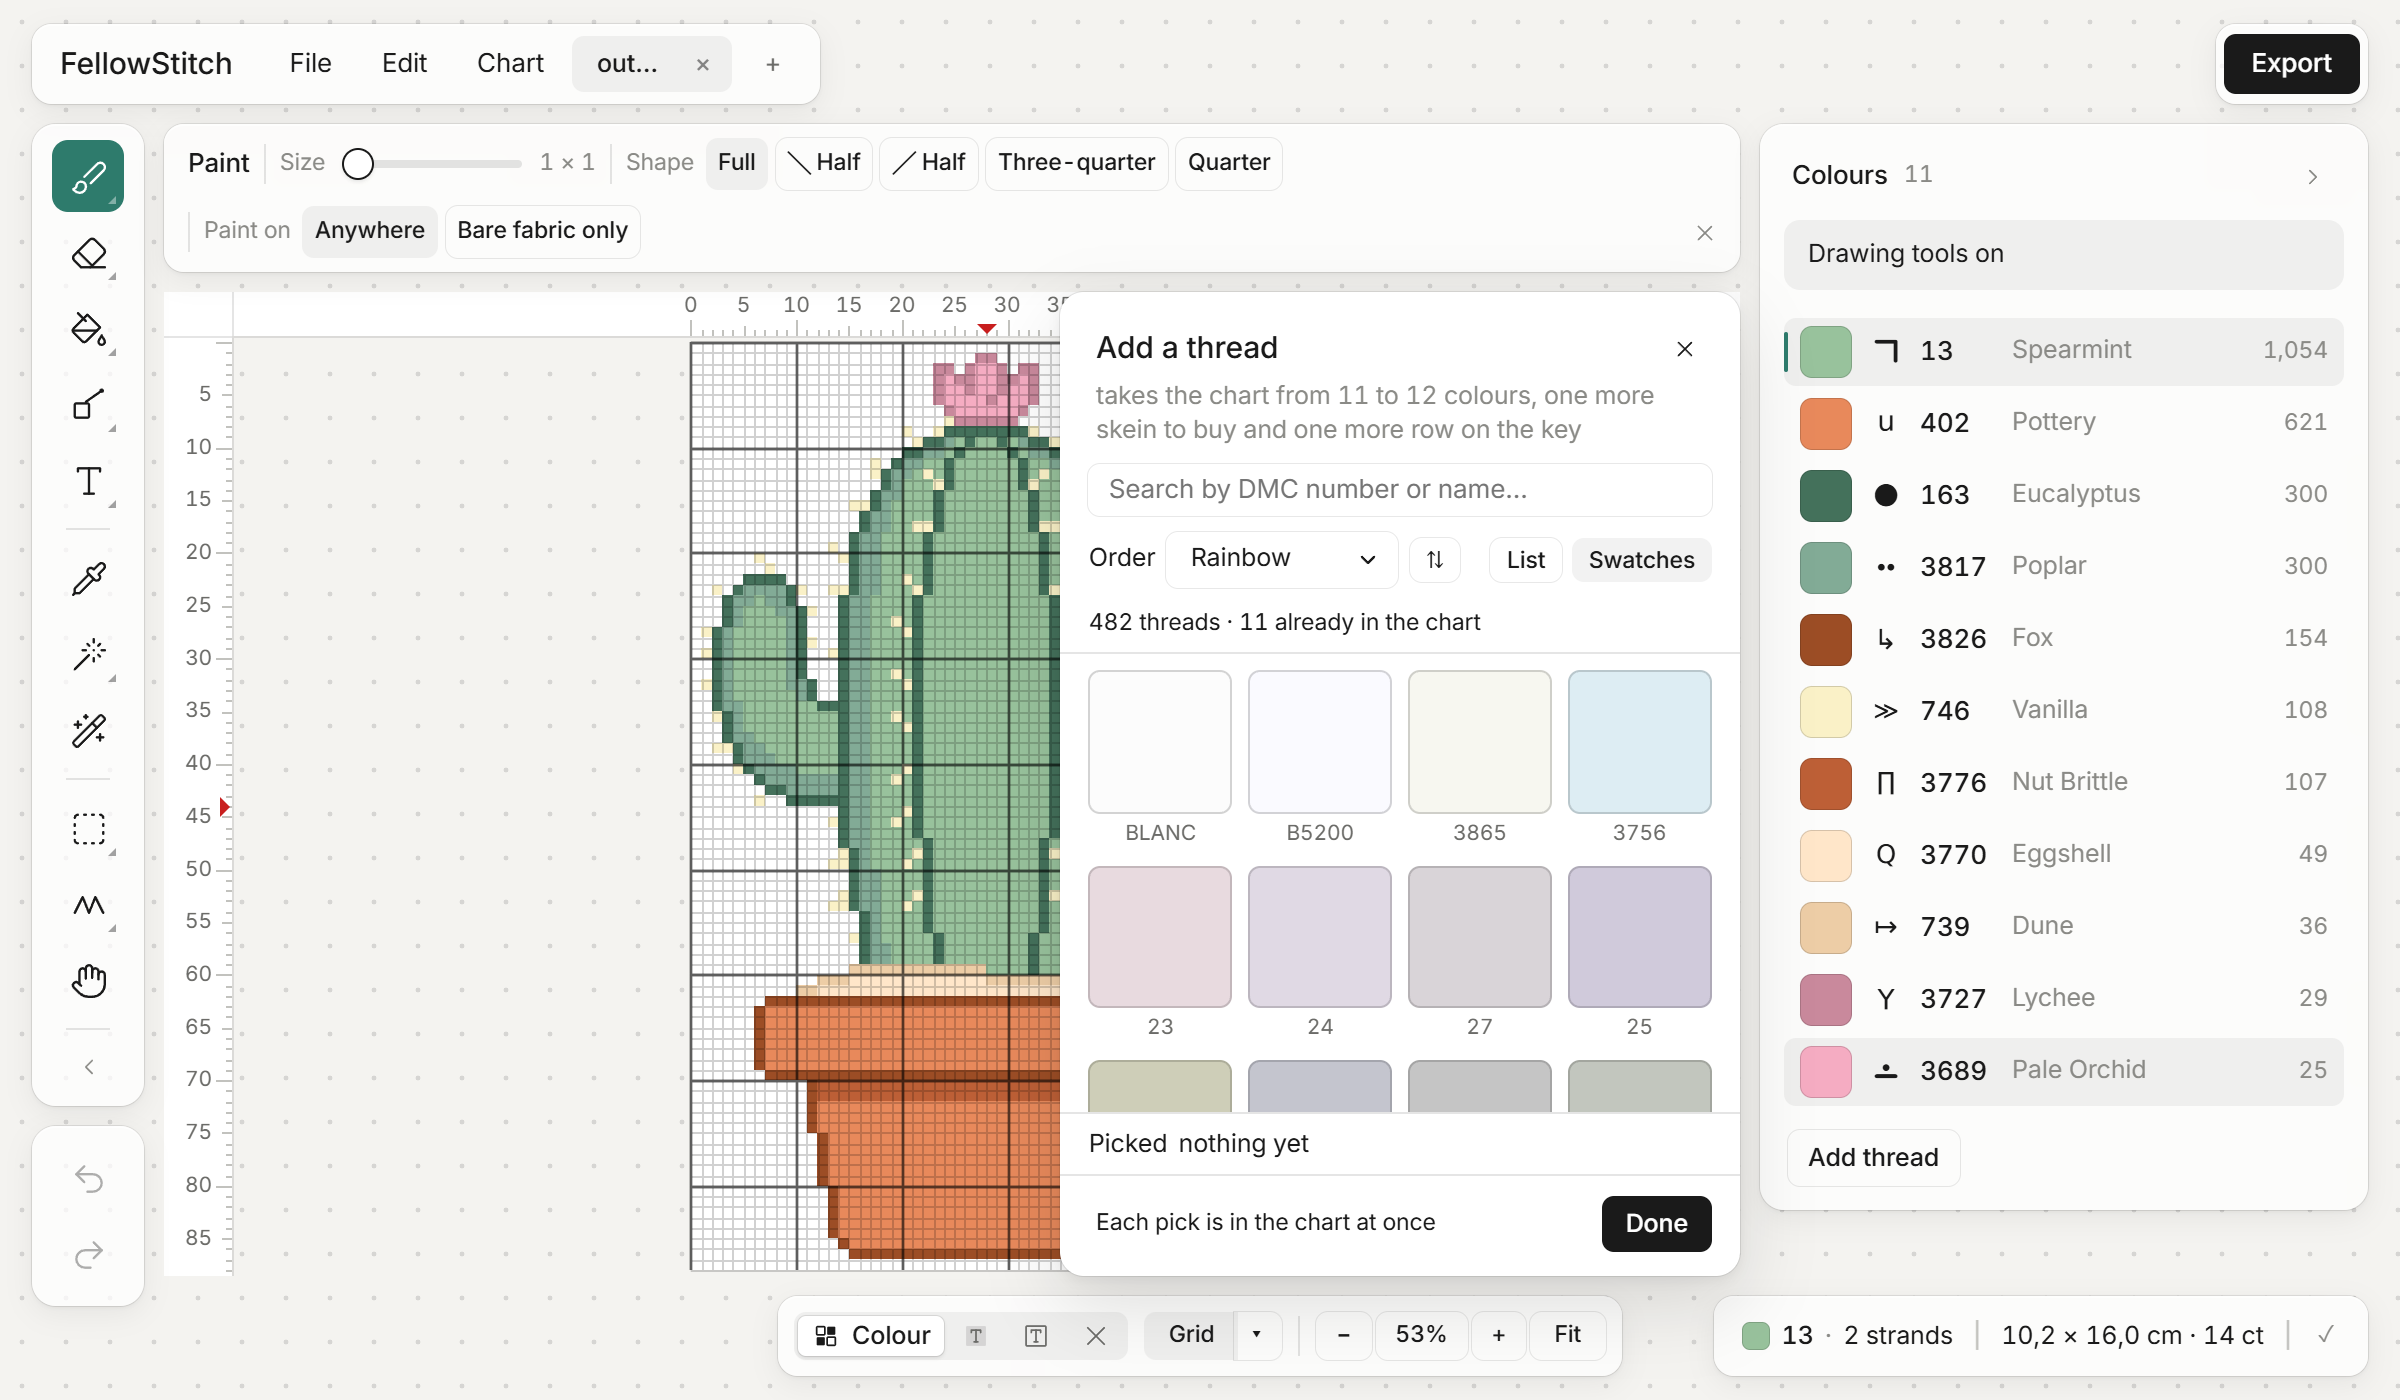Select the Magic wand tool
2400x1400 pixels.
click(x=88, y=654)
